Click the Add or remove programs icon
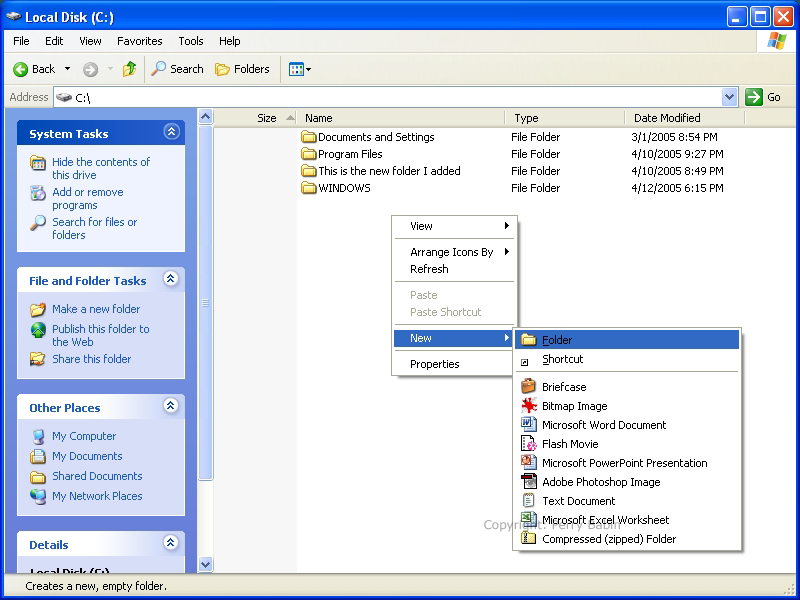800x600 pixels. (38, 193)
